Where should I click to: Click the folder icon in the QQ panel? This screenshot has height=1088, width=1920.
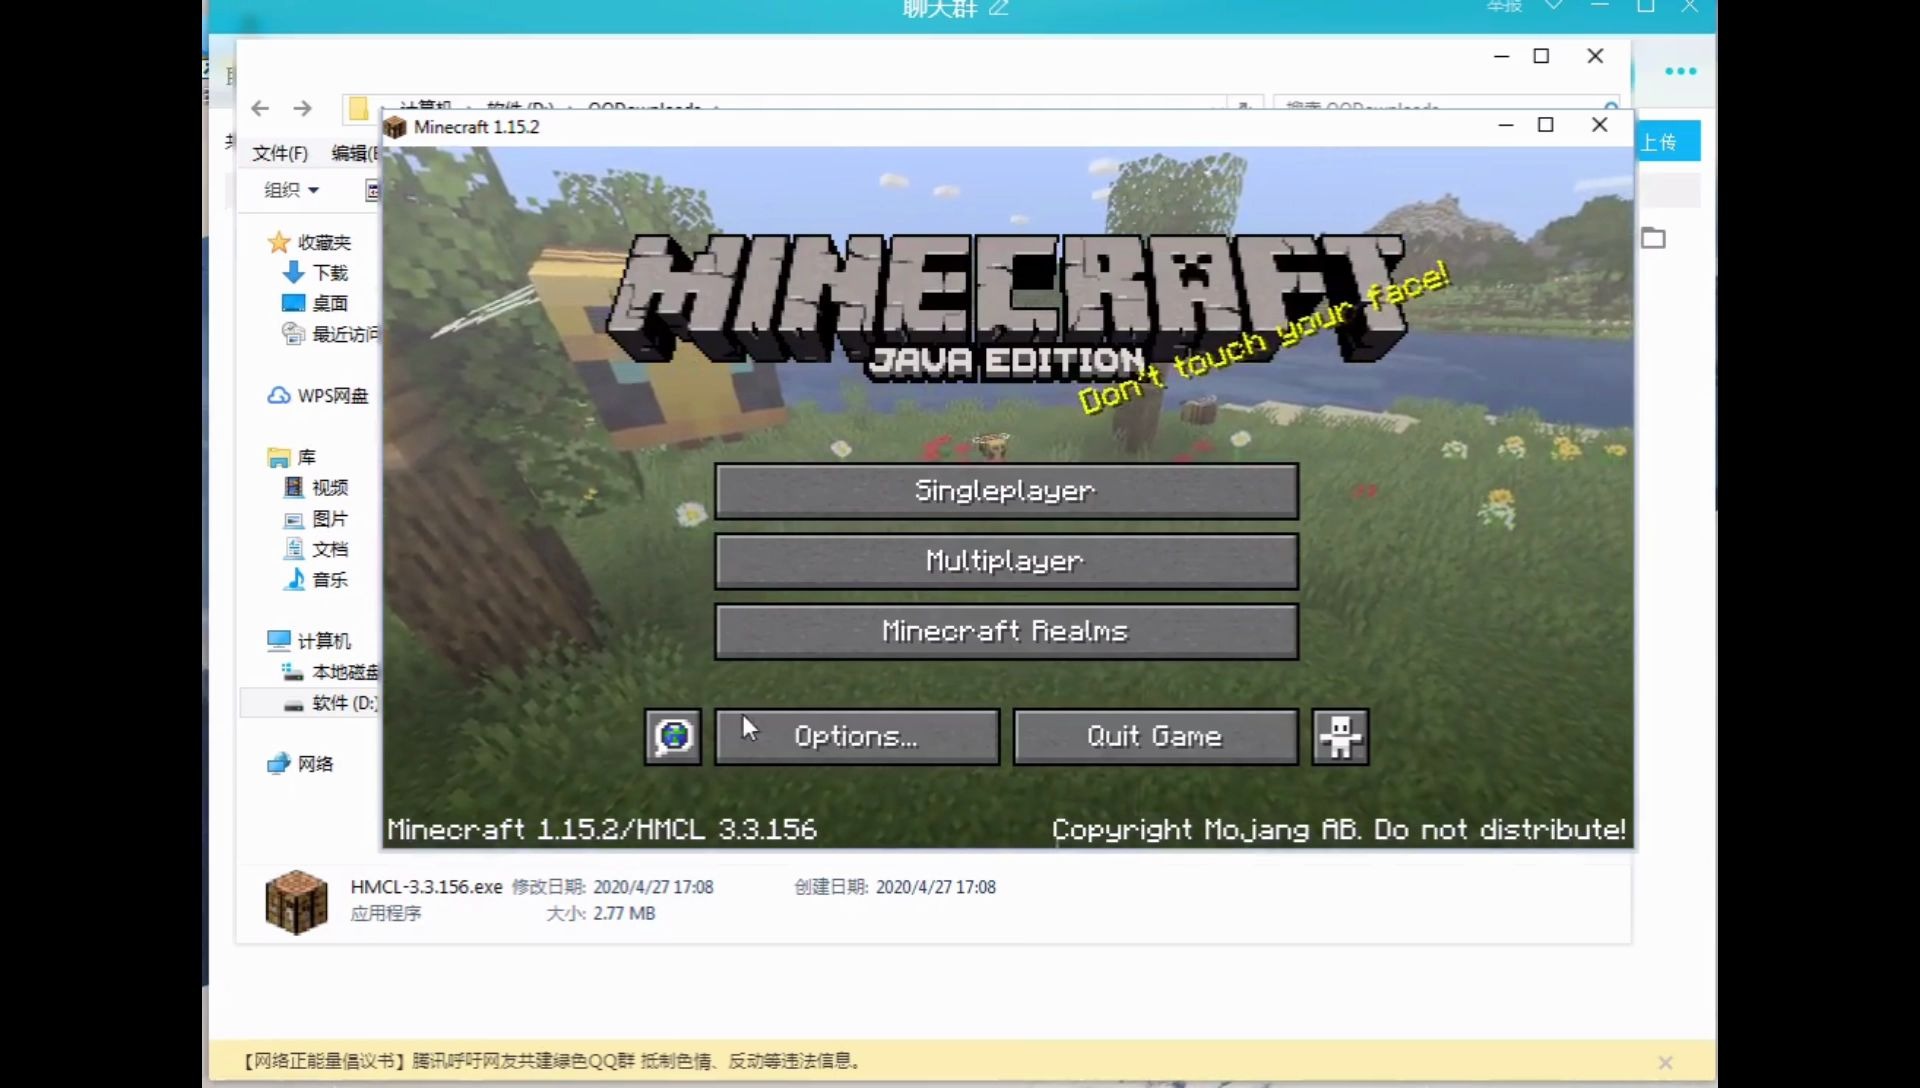[1653, 238]
